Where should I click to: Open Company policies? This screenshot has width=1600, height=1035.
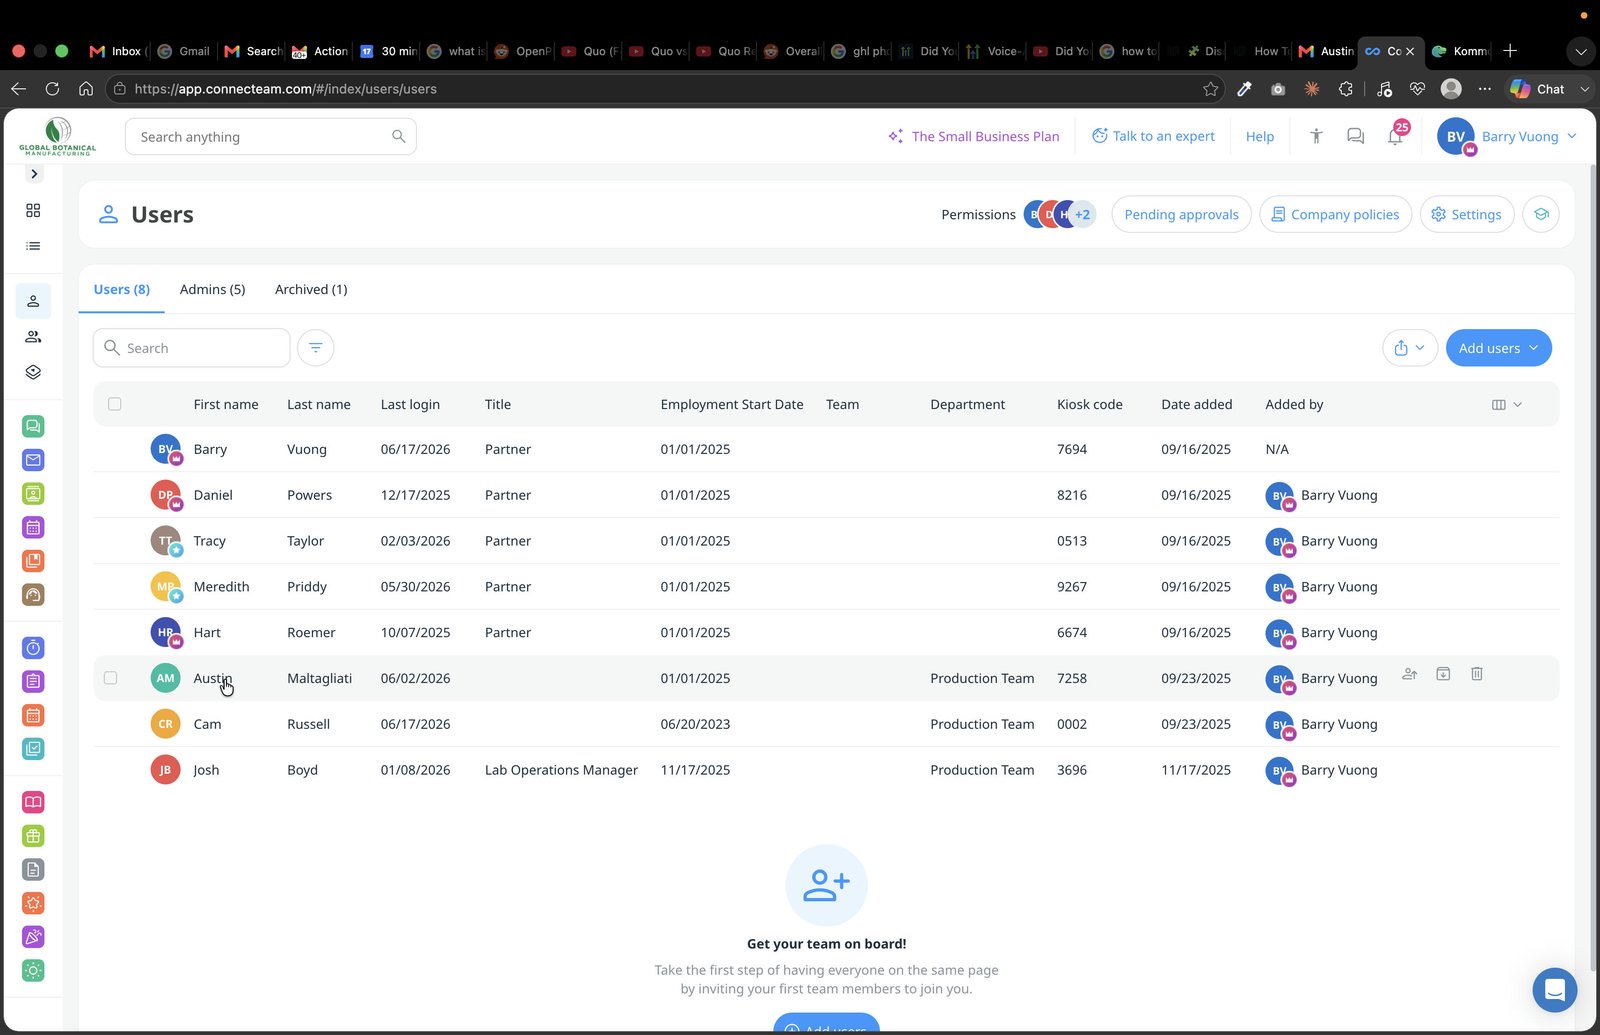point(1335,214)
